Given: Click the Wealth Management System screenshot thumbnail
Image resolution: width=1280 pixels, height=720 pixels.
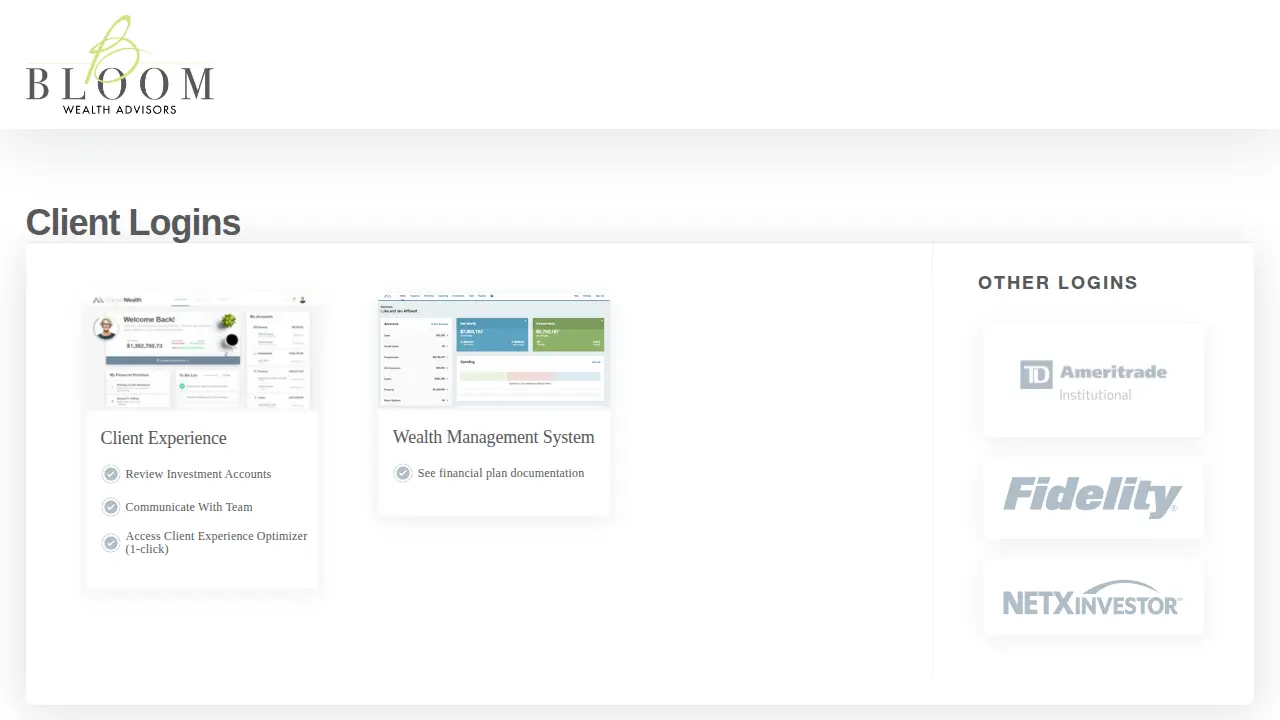Looking at the screenshot, I should (x=494, y=349).
